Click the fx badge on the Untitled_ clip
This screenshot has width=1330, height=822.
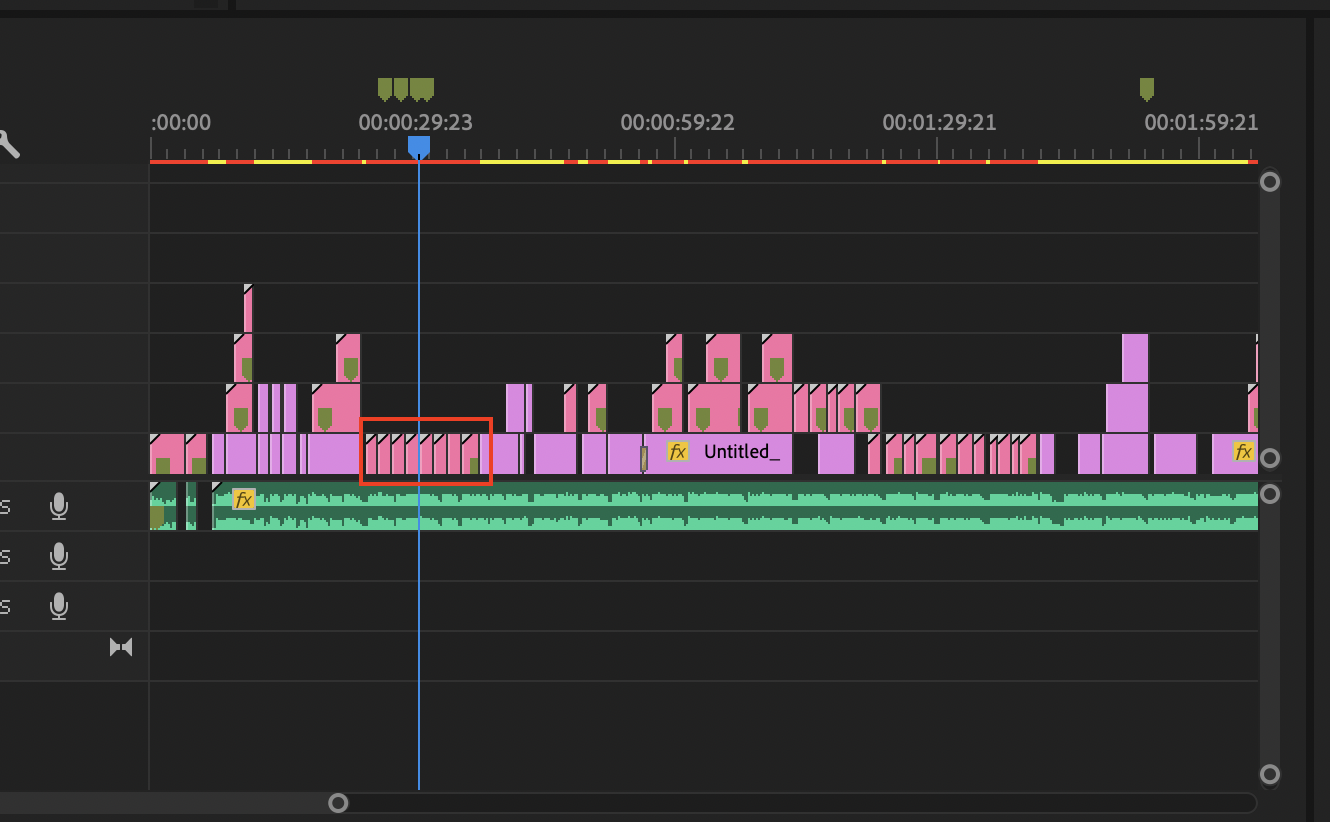(678, 452)
